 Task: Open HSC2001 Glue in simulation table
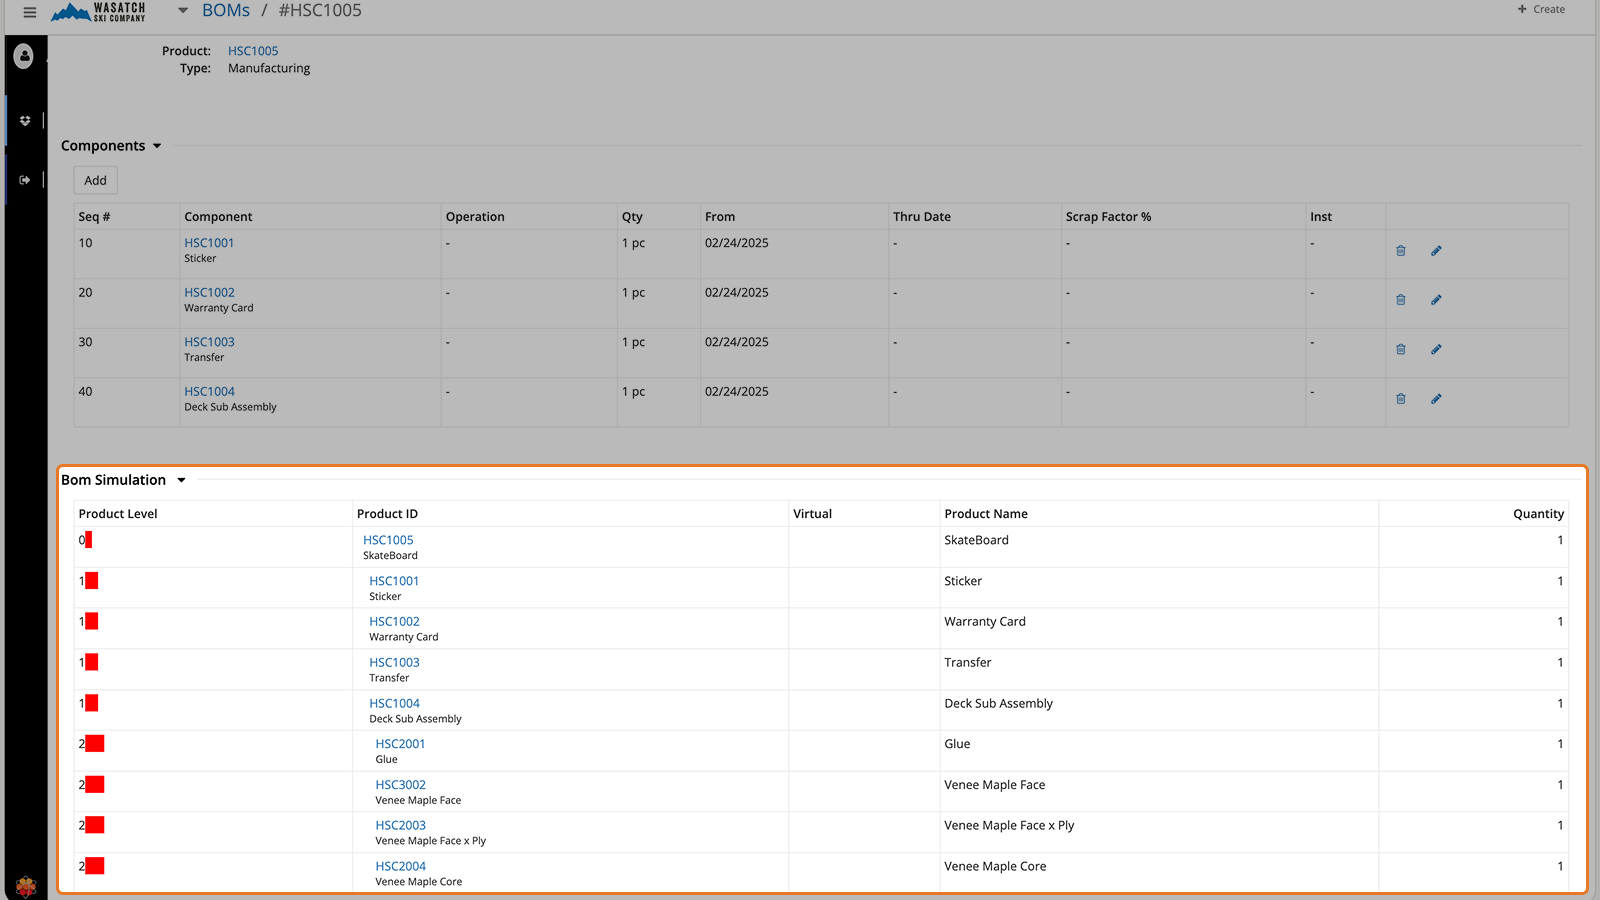400,744
